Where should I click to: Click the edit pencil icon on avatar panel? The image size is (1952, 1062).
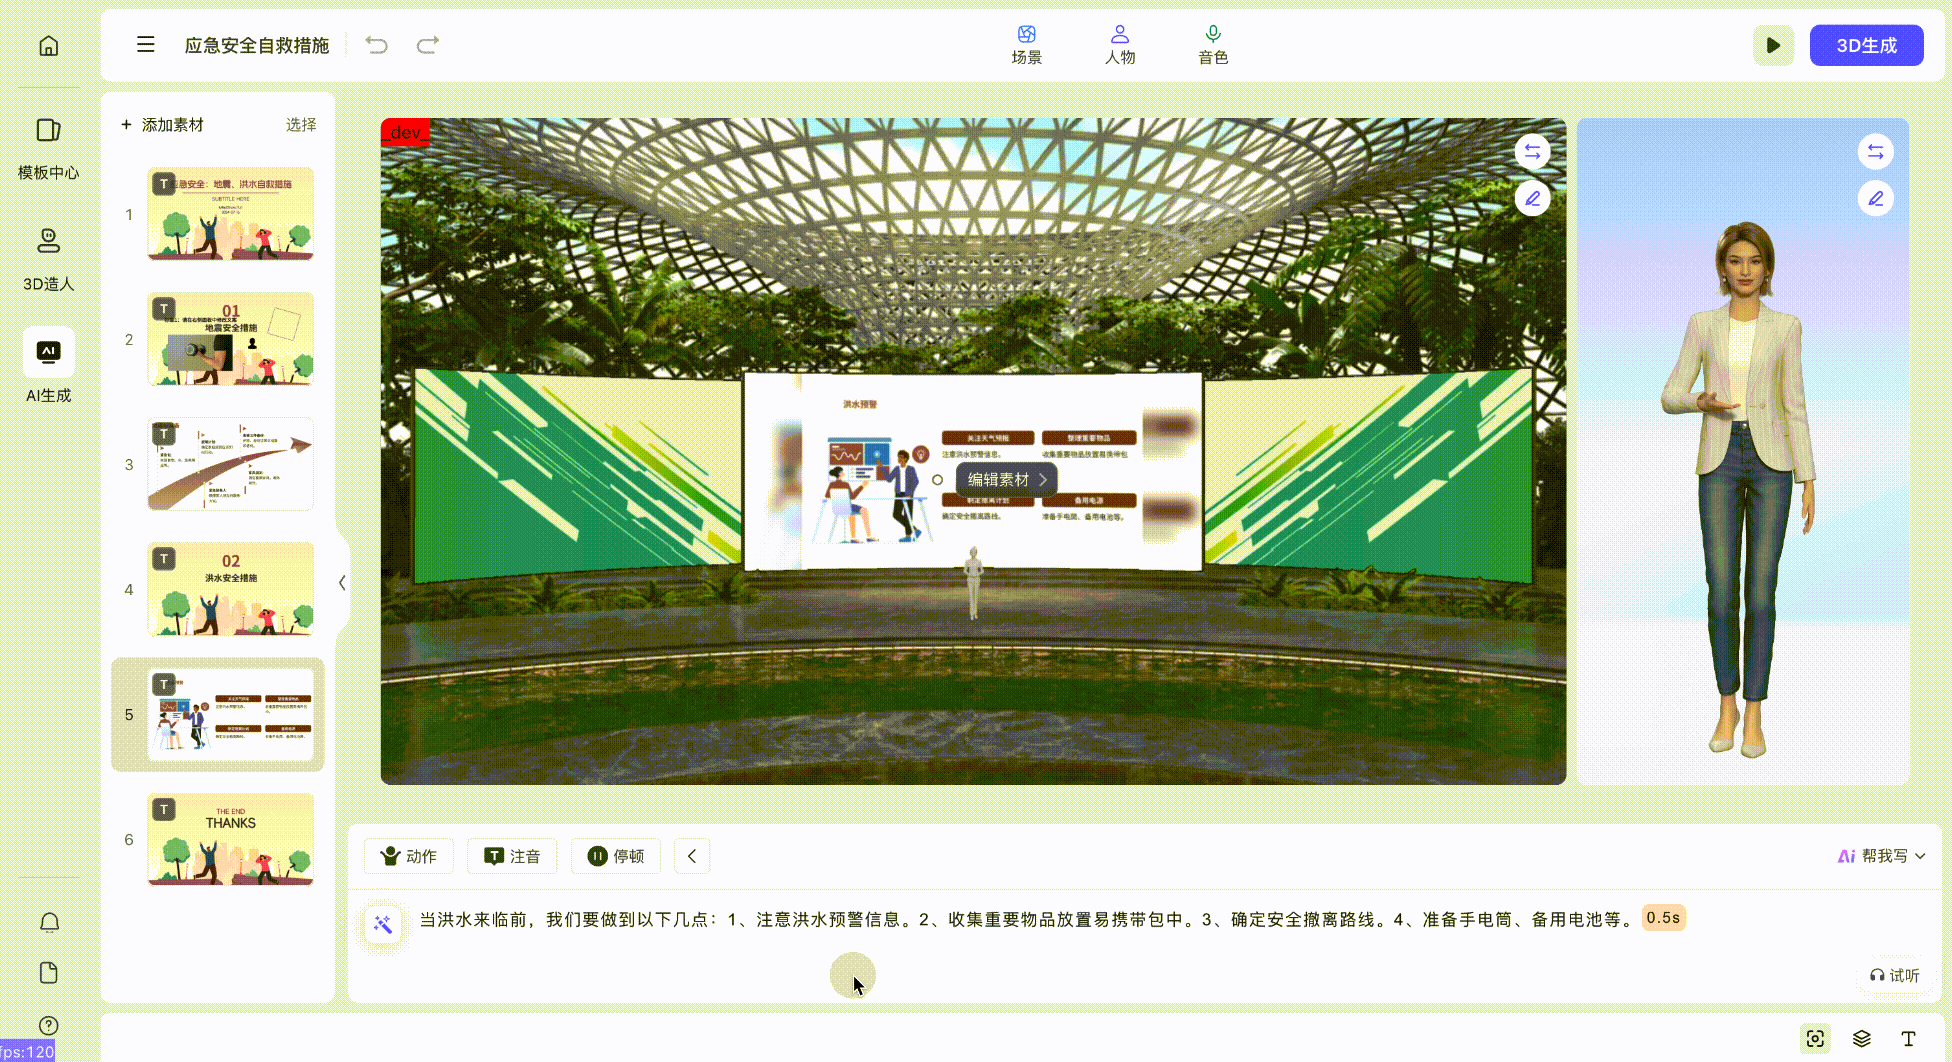[1875, 199]
